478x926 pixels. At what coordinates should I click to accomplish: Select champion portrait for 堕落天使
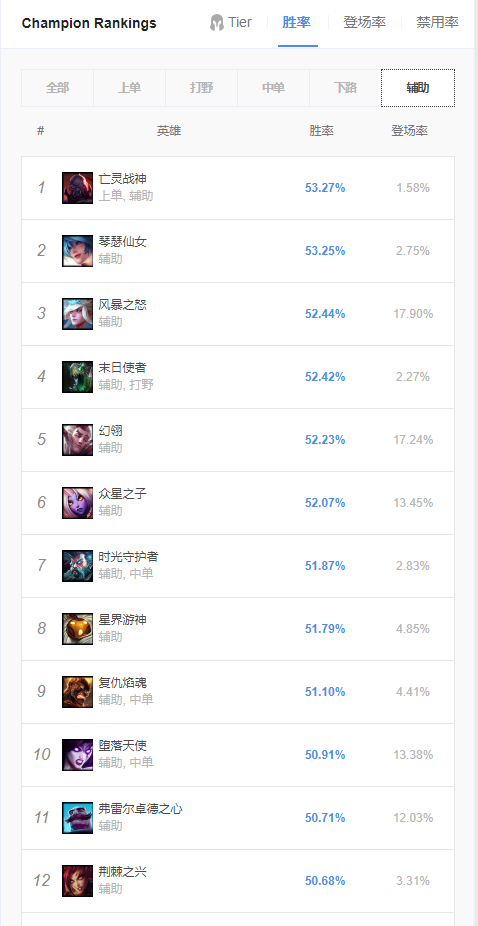pos(77,755)
